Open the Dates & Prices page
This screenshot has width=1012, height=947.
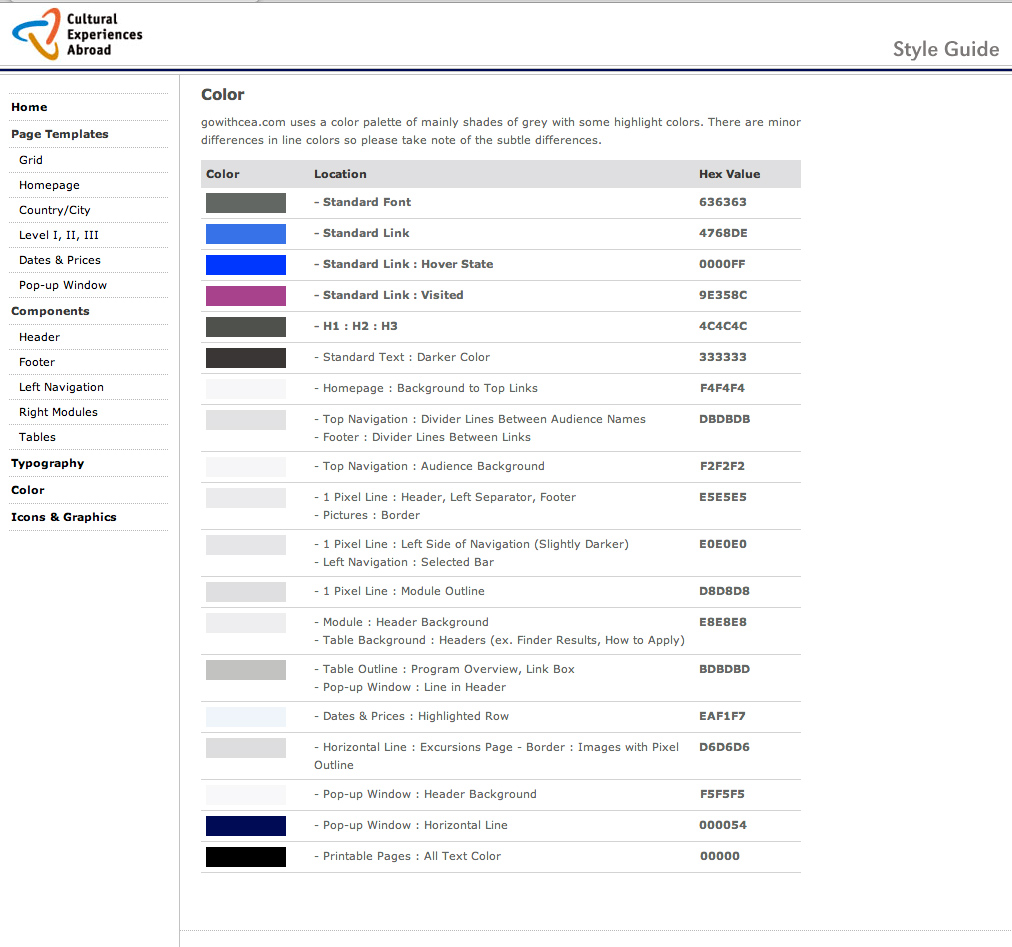(59, 260)
